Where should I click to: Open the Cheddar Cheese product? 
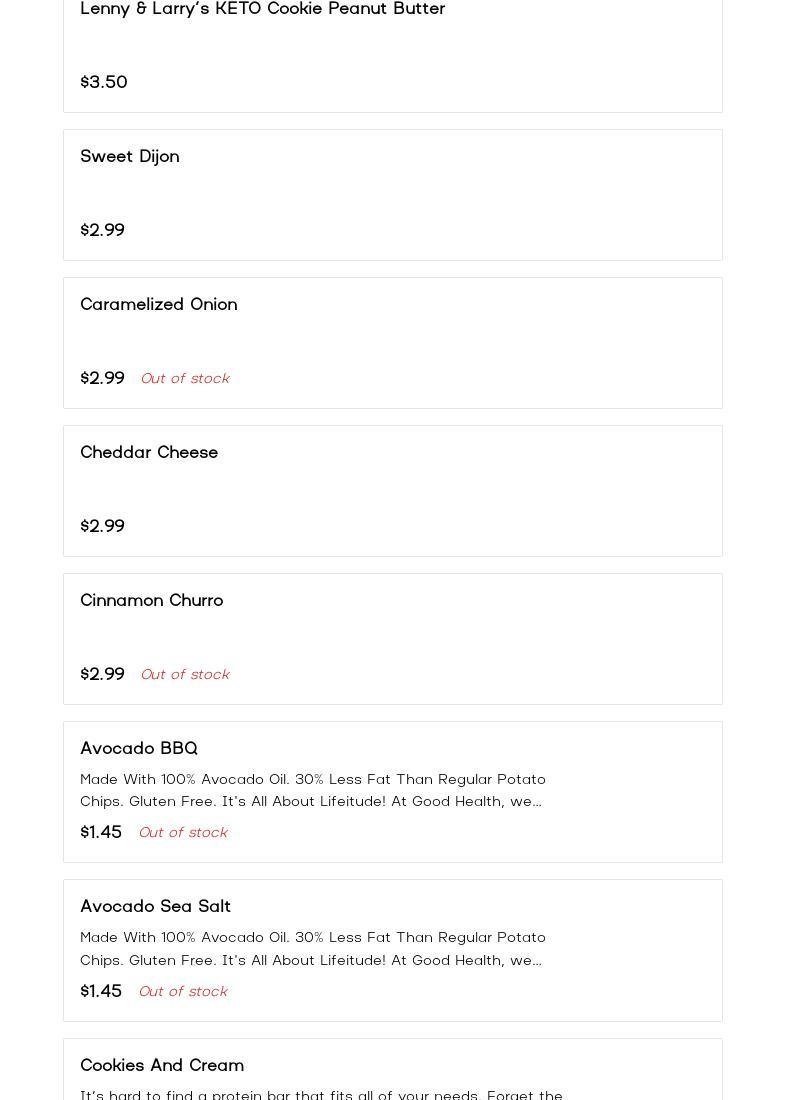click(149, 452)
